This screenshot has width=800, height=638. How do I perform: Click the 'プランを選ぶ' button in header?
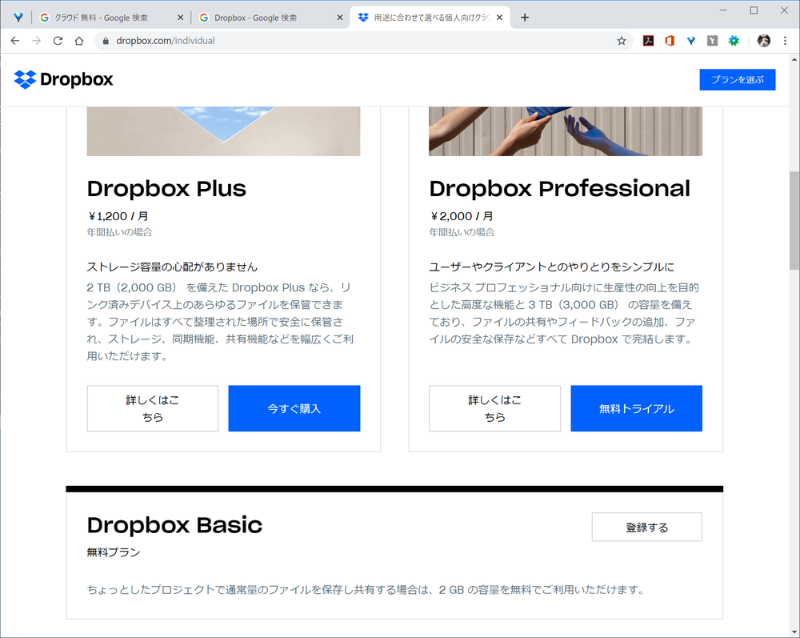(737, 80)
